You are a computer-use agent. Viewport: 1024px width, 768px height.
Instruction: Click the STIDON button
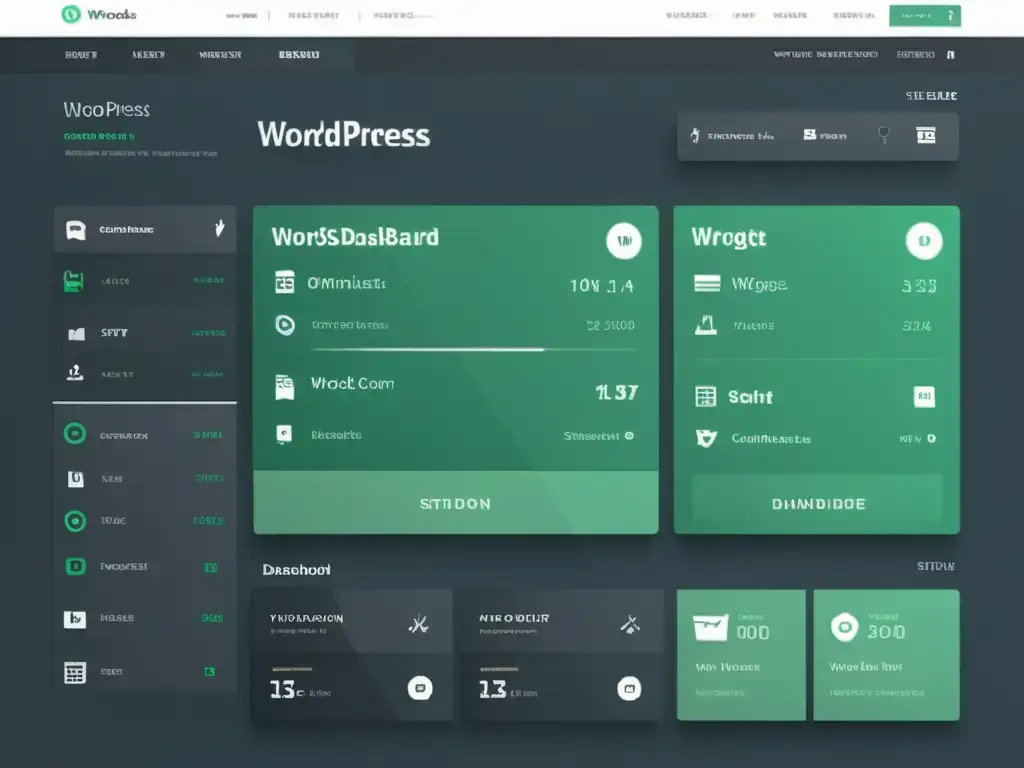[x=456, y=503]
